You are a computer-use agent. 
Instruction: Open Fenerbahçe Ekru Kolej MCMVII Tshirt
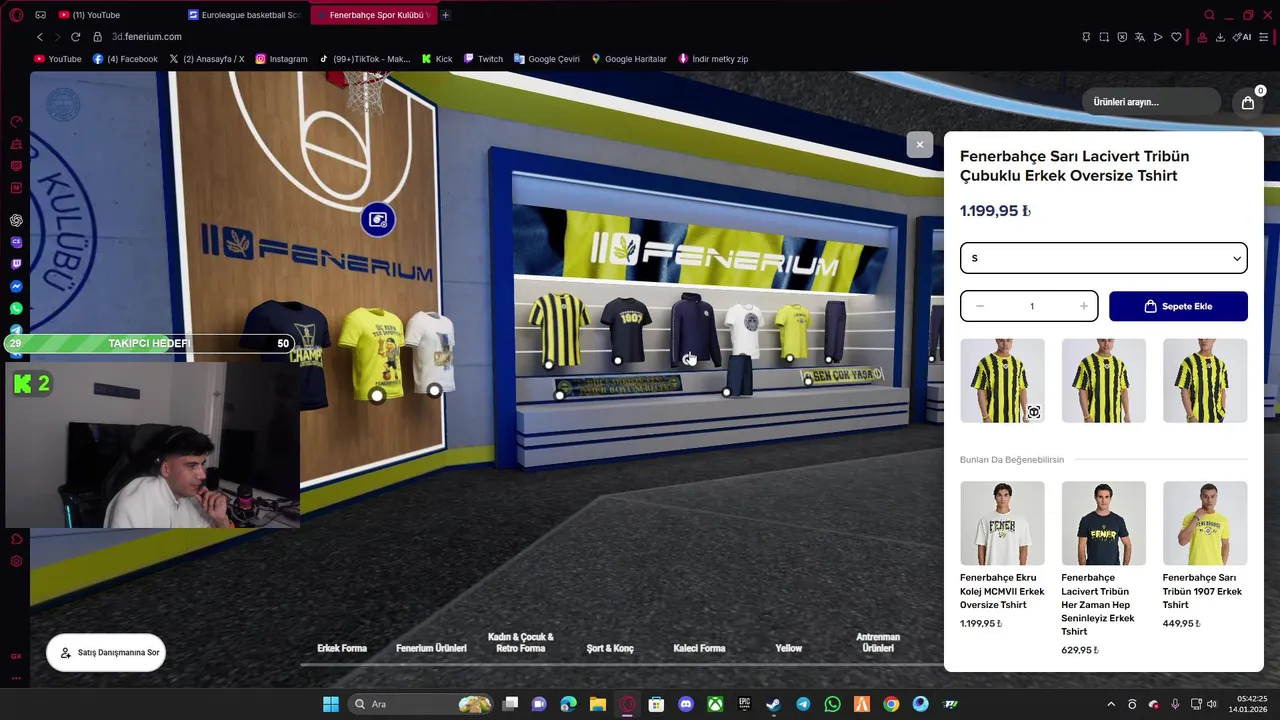[1002, 591]
